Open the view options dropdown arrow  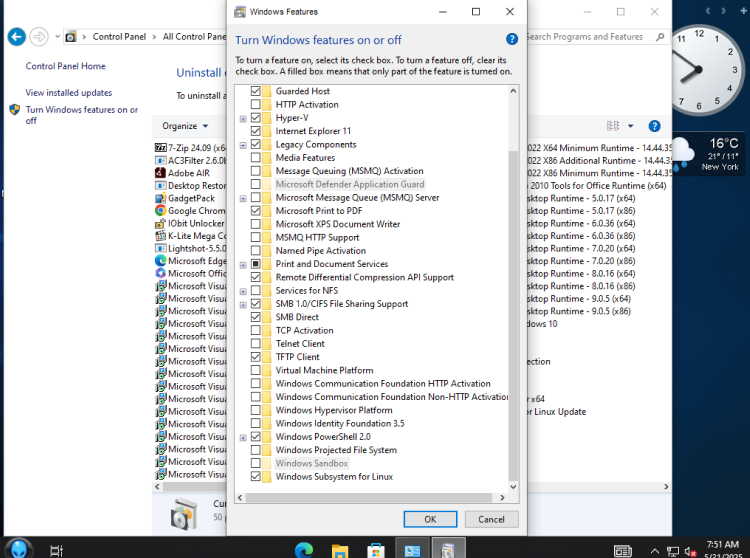tap(630, 126)
